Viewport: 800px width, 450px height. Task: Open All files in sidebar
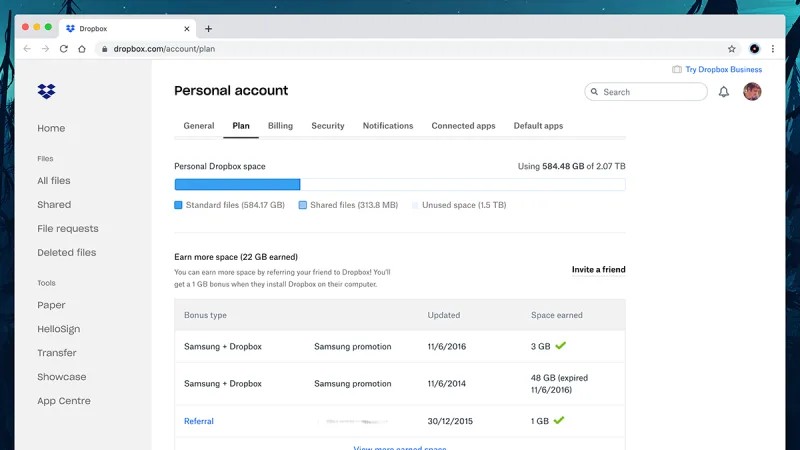click(54, 181)
